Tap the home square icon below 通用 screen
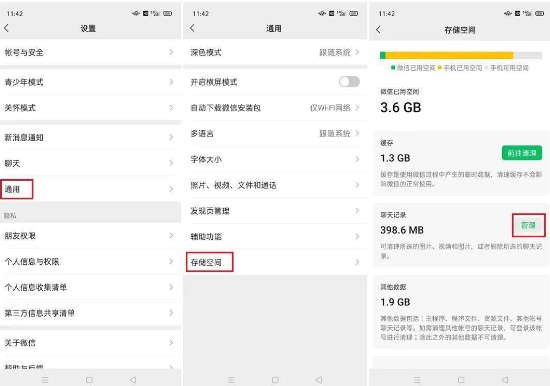The height and width of the screenshot is (386, 550). pos(275,380)
